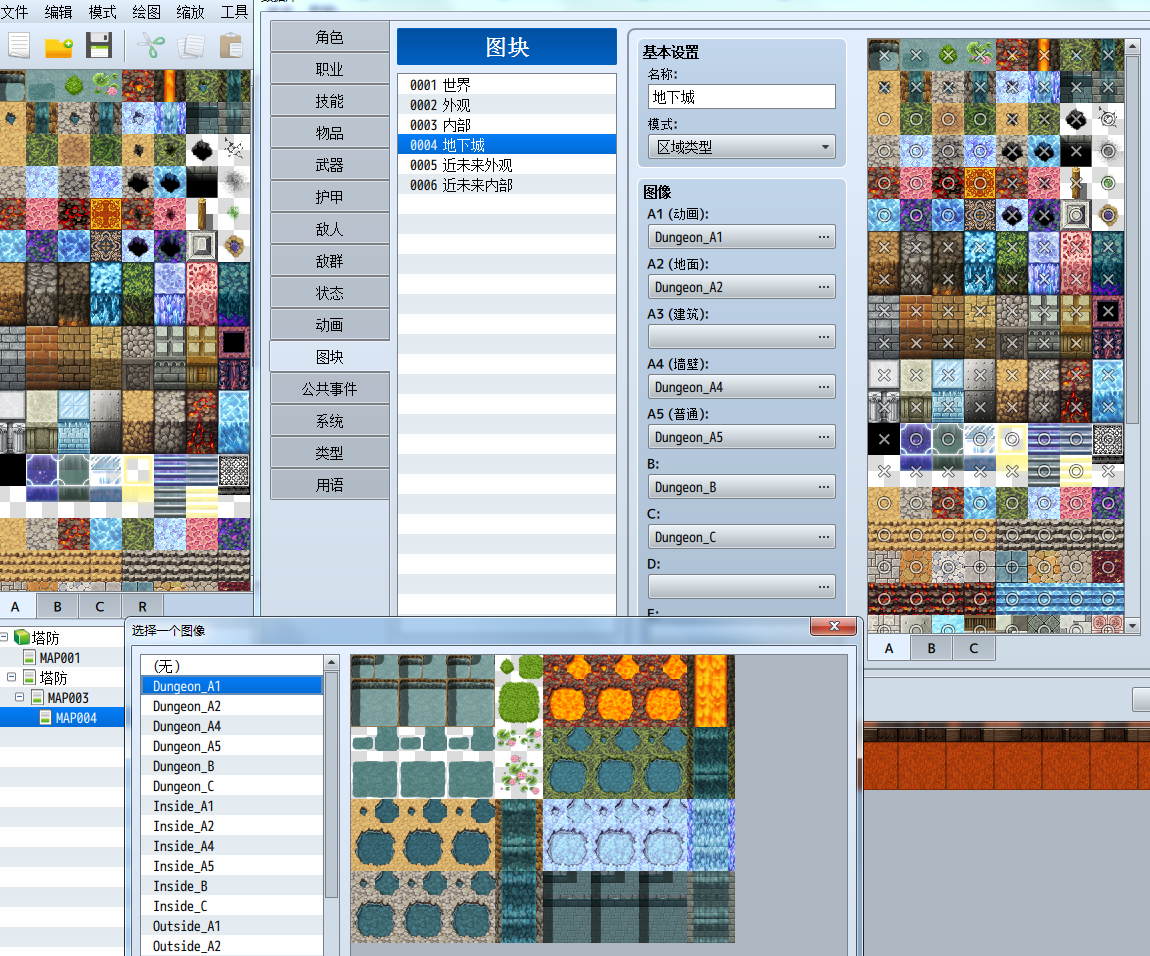The width and height of the screenshot is (1150, 956).
Task: Switch to the 公共事件 database tab
Action: [x=329, y=389]
